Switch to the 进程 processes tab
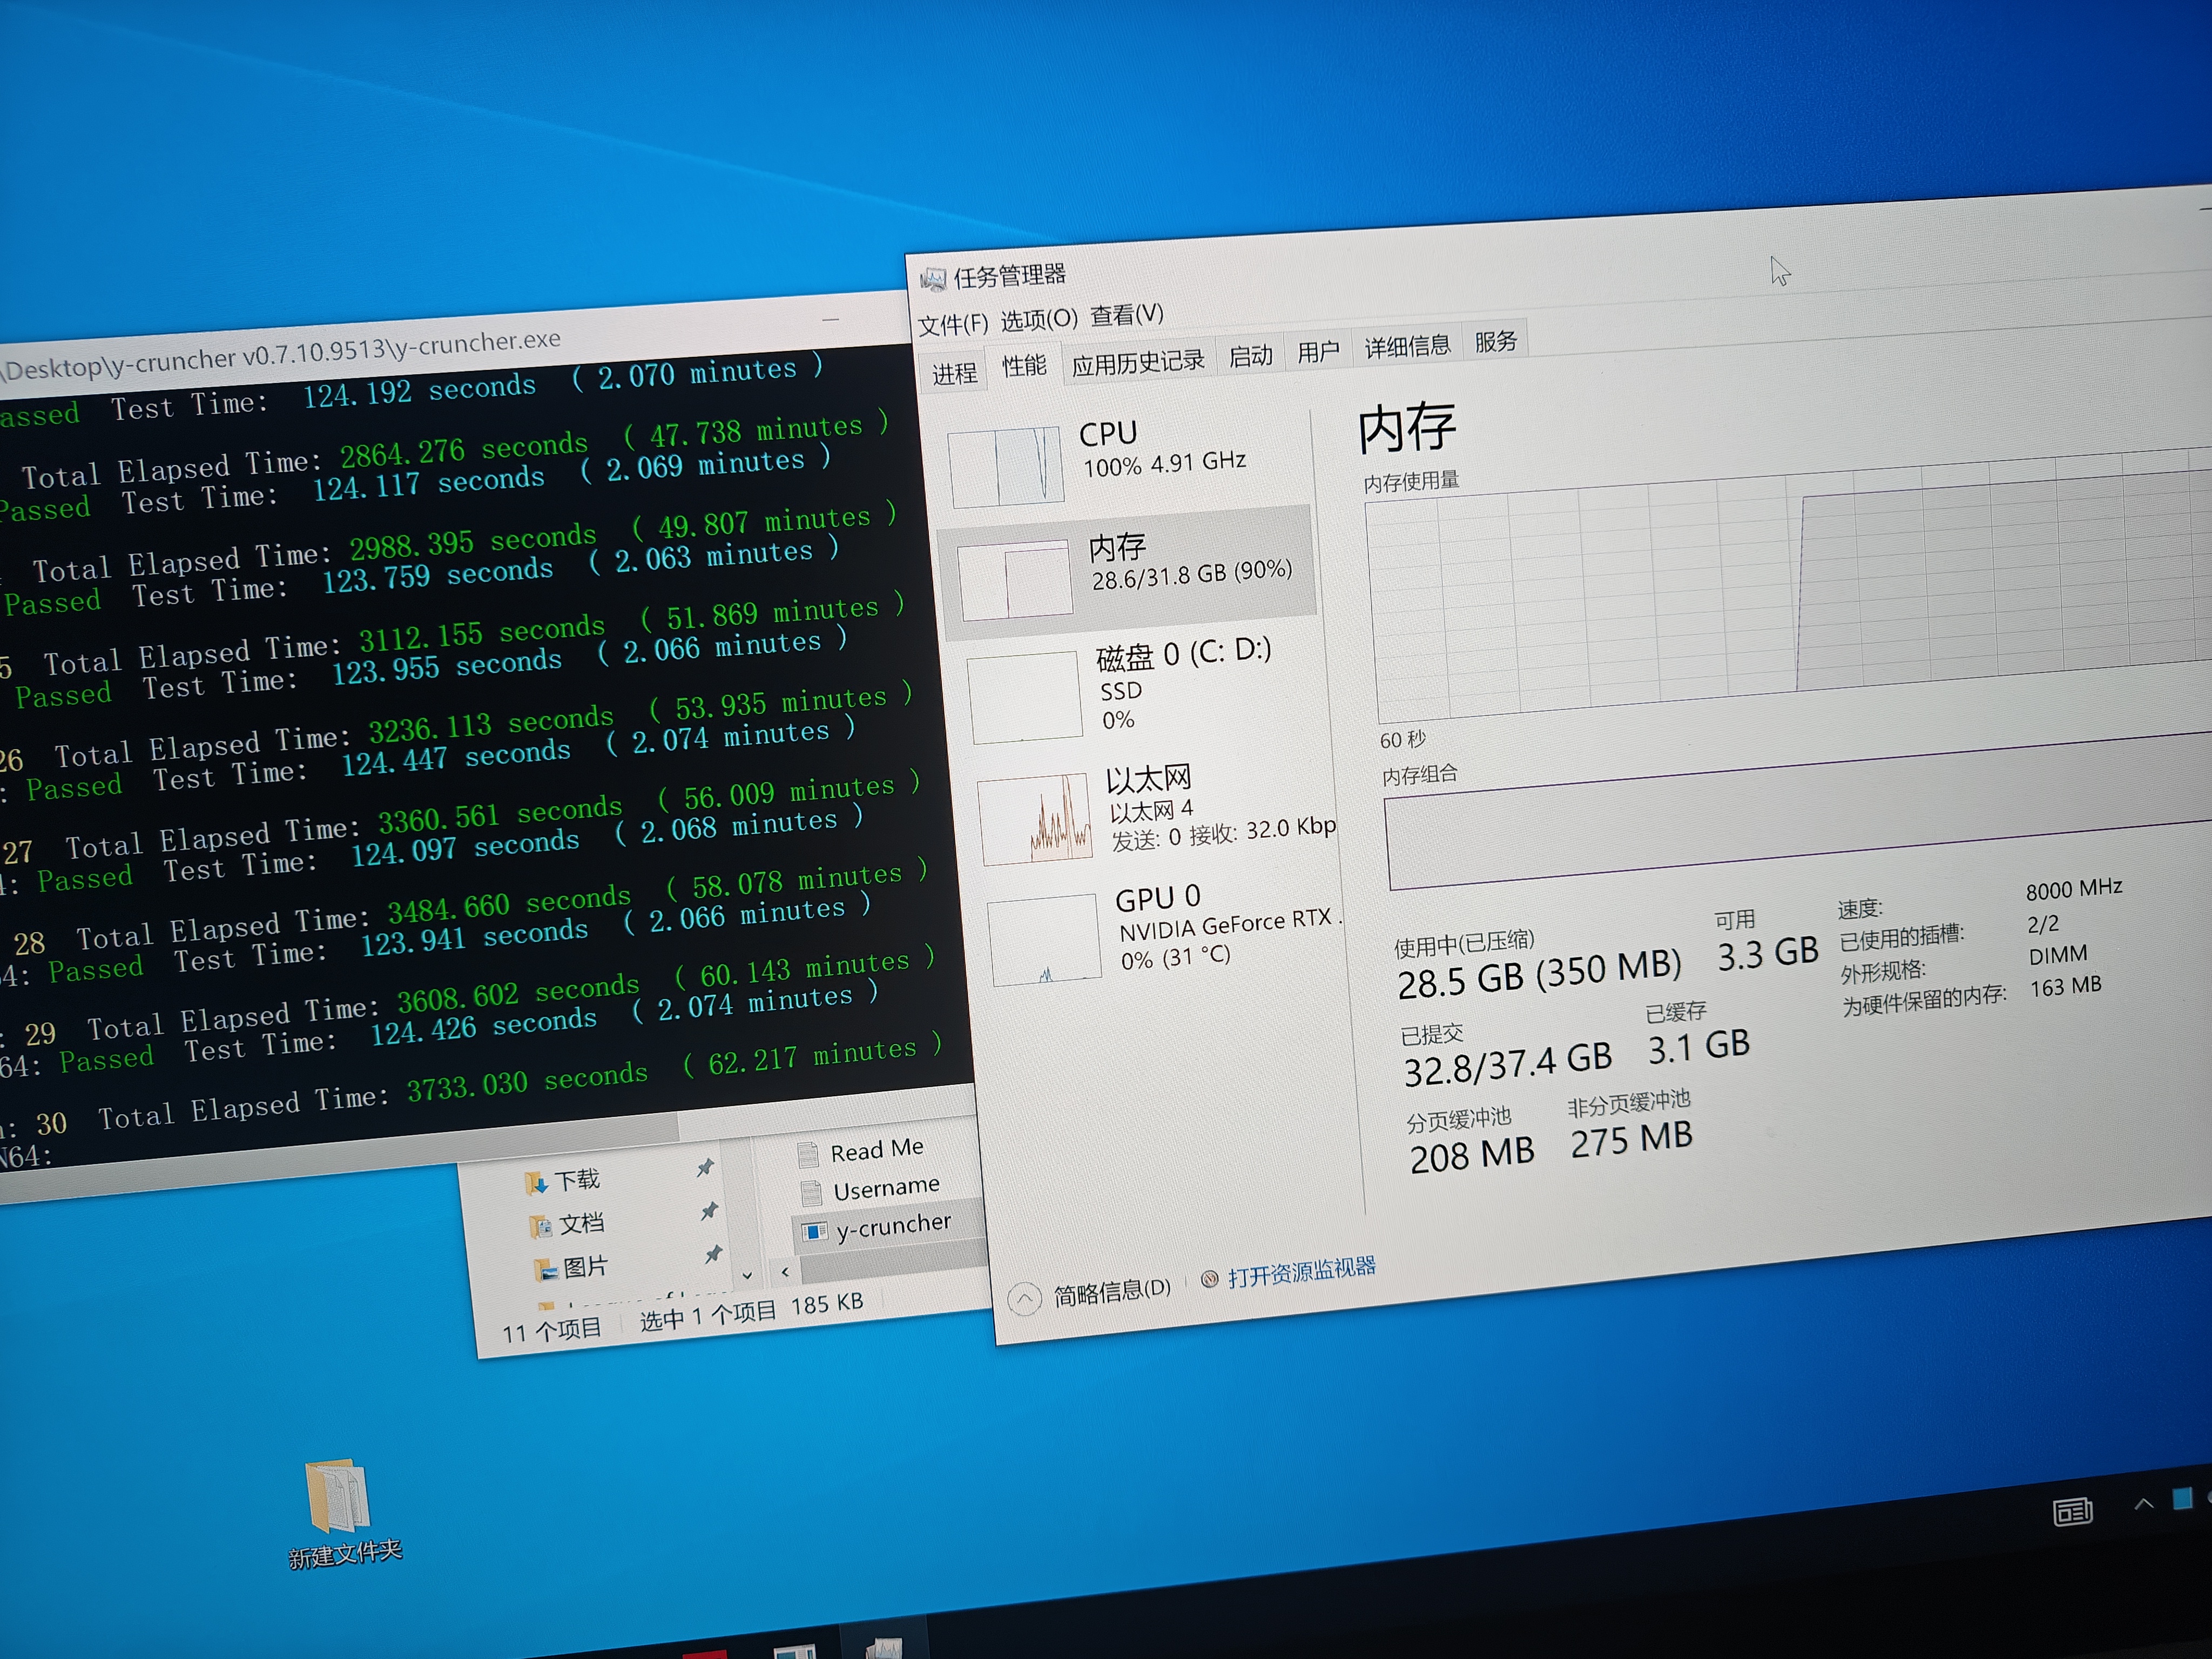The width and height of the screenshot is (2212, 1659). point(954,374)
